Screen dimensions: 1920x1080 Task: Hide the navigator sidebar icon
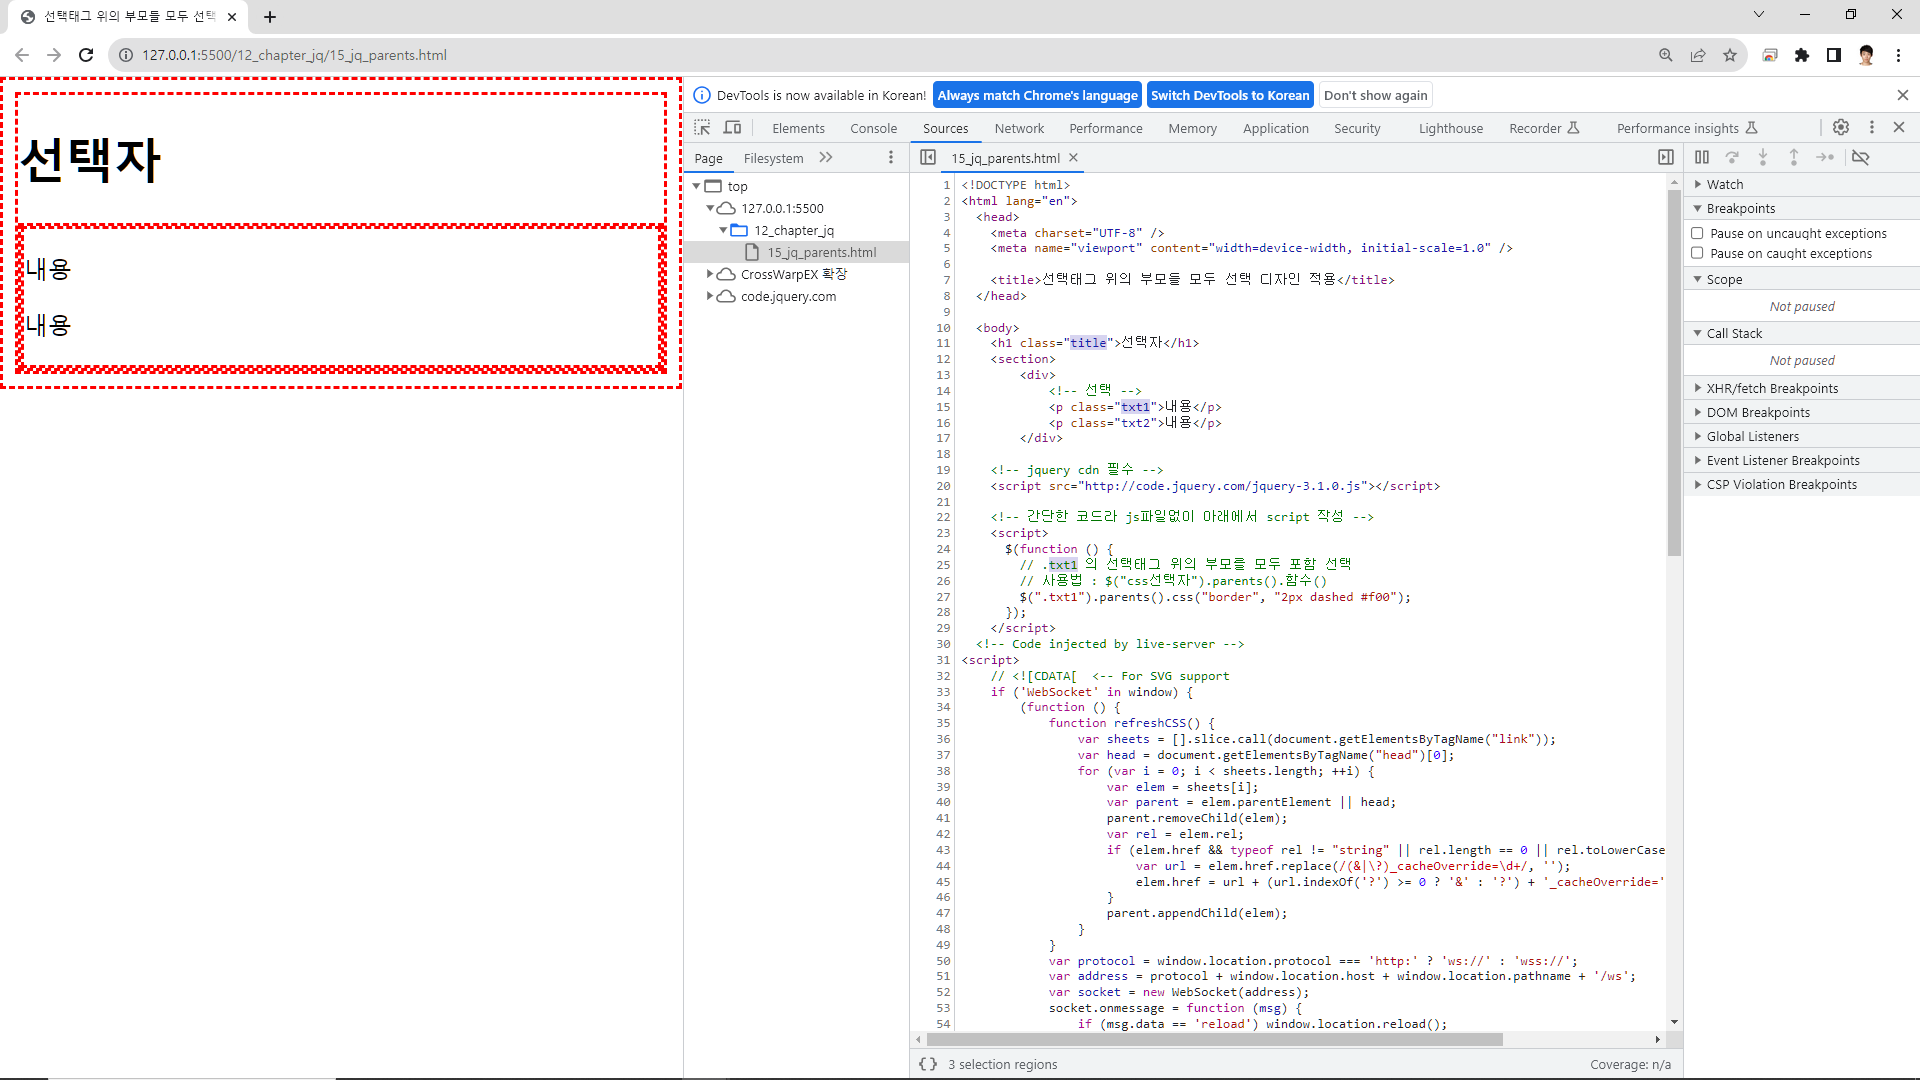(x=928, y=157)
